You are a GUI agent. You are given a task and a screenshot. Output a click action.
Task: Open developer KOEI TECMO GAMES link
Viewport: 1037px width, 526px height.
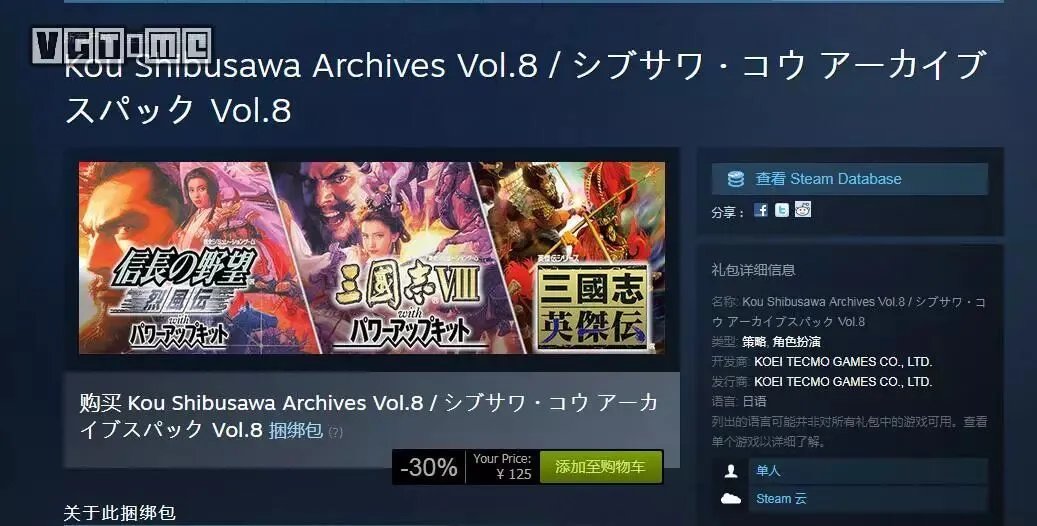point(843,362)
